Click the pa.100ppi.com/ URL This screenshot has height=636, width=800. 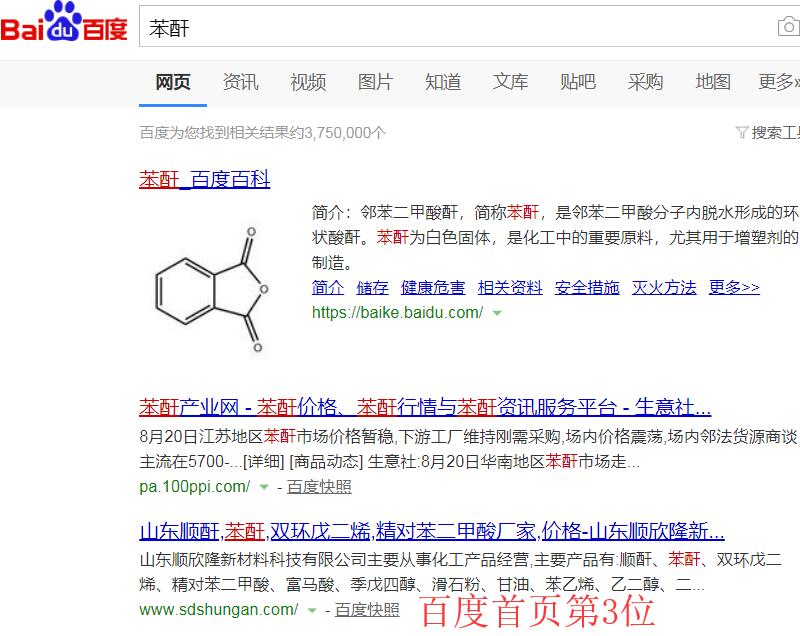(195, 487)
